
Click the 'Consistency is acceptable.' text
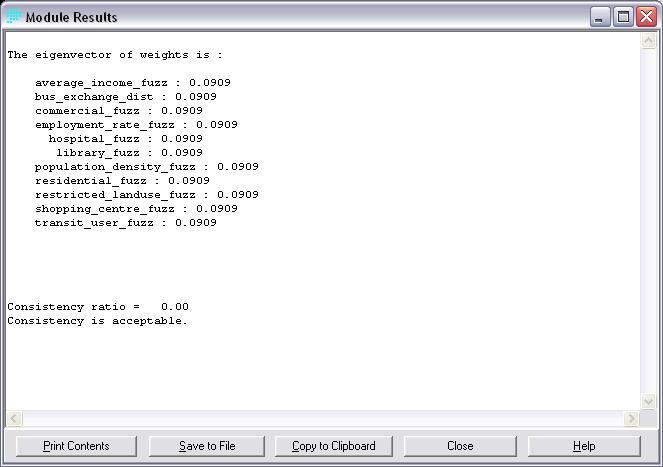click(97, 321)
